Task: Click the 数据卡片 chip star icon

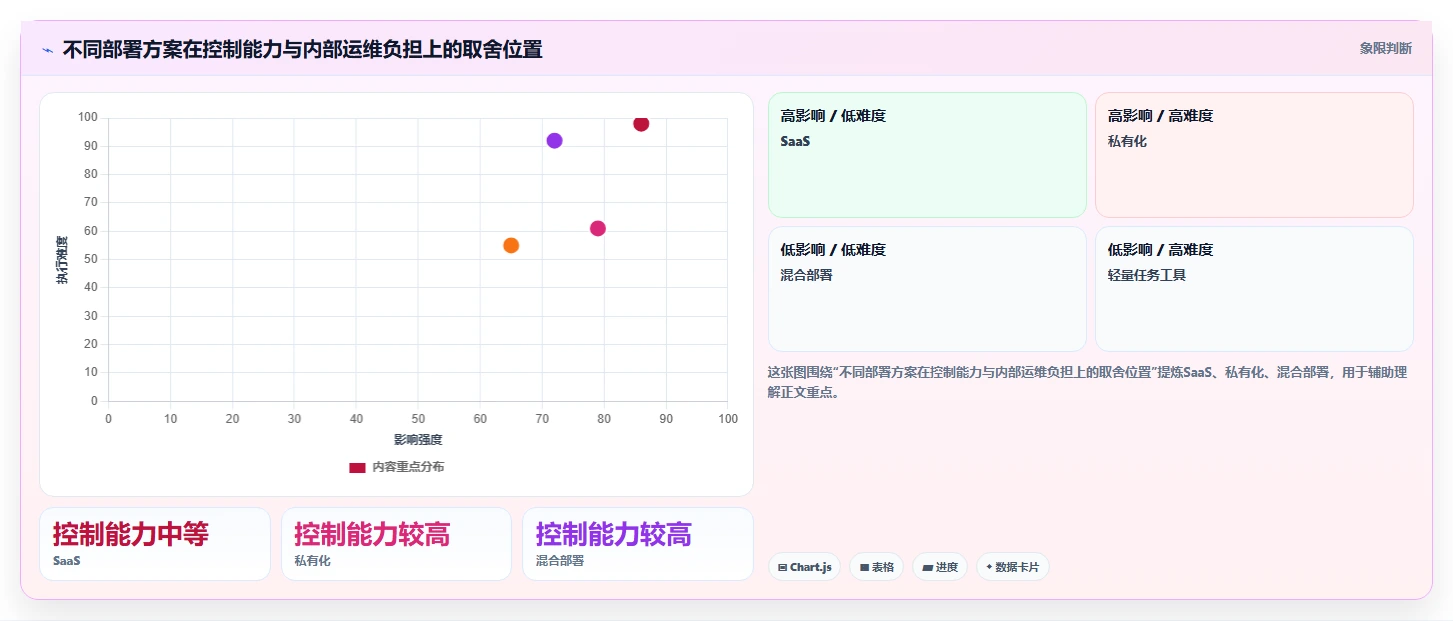Action: [989, 567]
